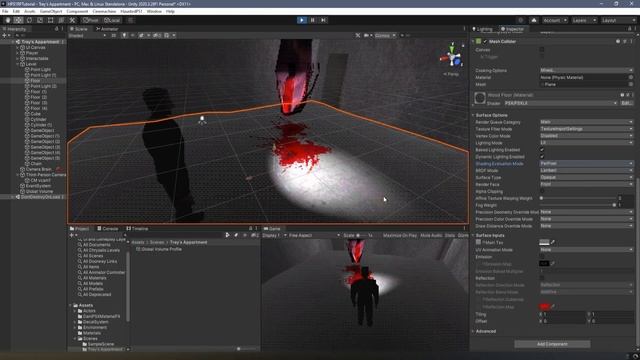
Task: Switch to the Console tab
Action: click(x=108, y=229)
